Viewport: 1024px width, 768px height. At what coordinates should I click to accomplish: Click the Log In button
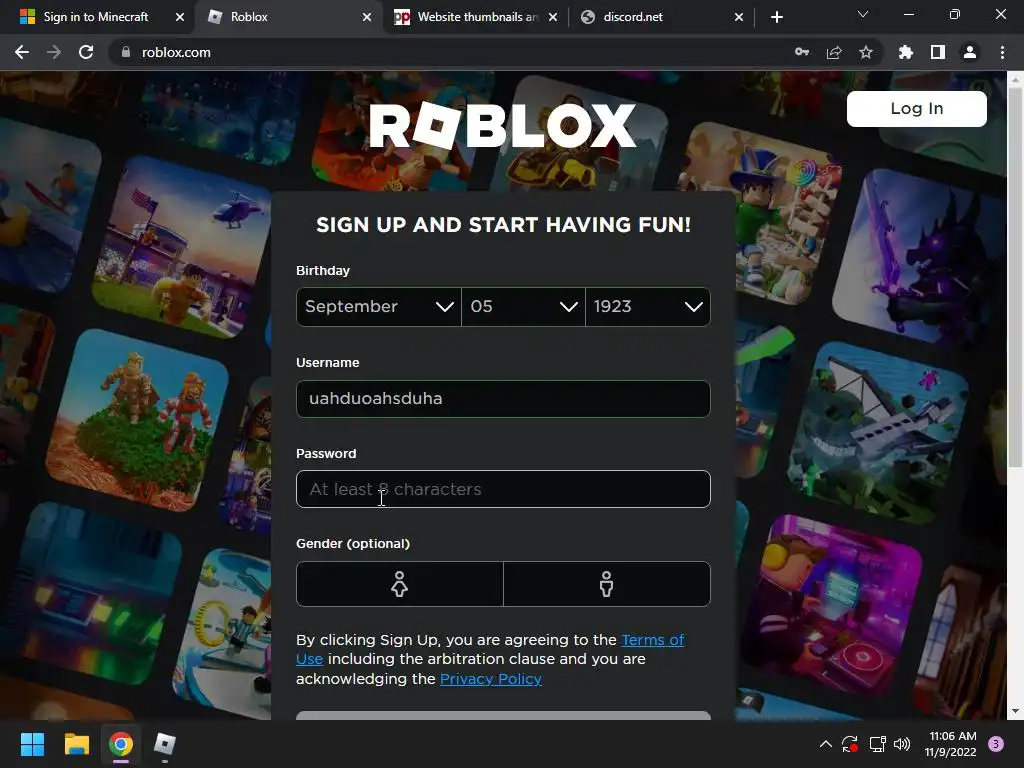pyautogui.click(x=916, y=108)
